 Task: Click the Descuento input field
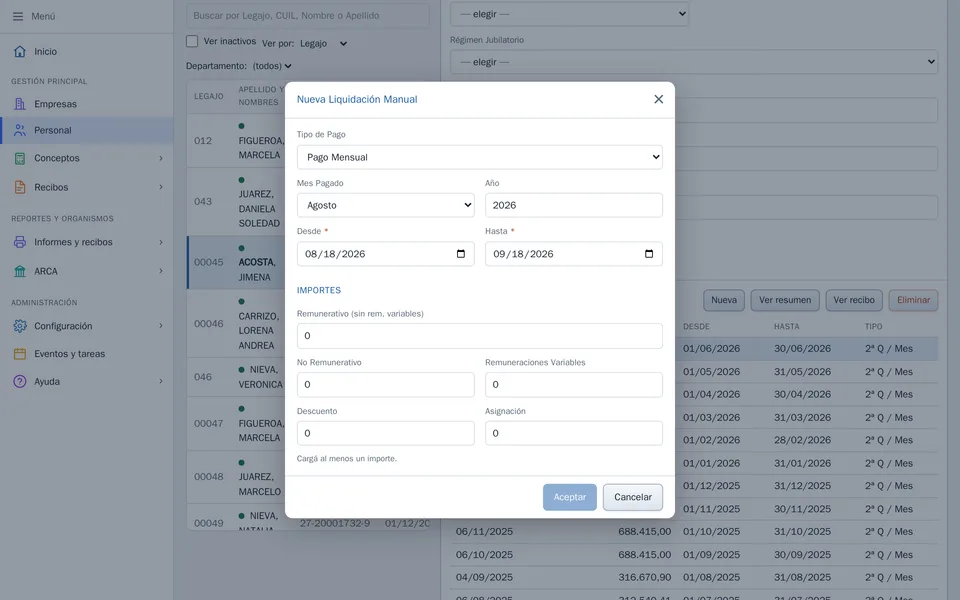[386, 433]
